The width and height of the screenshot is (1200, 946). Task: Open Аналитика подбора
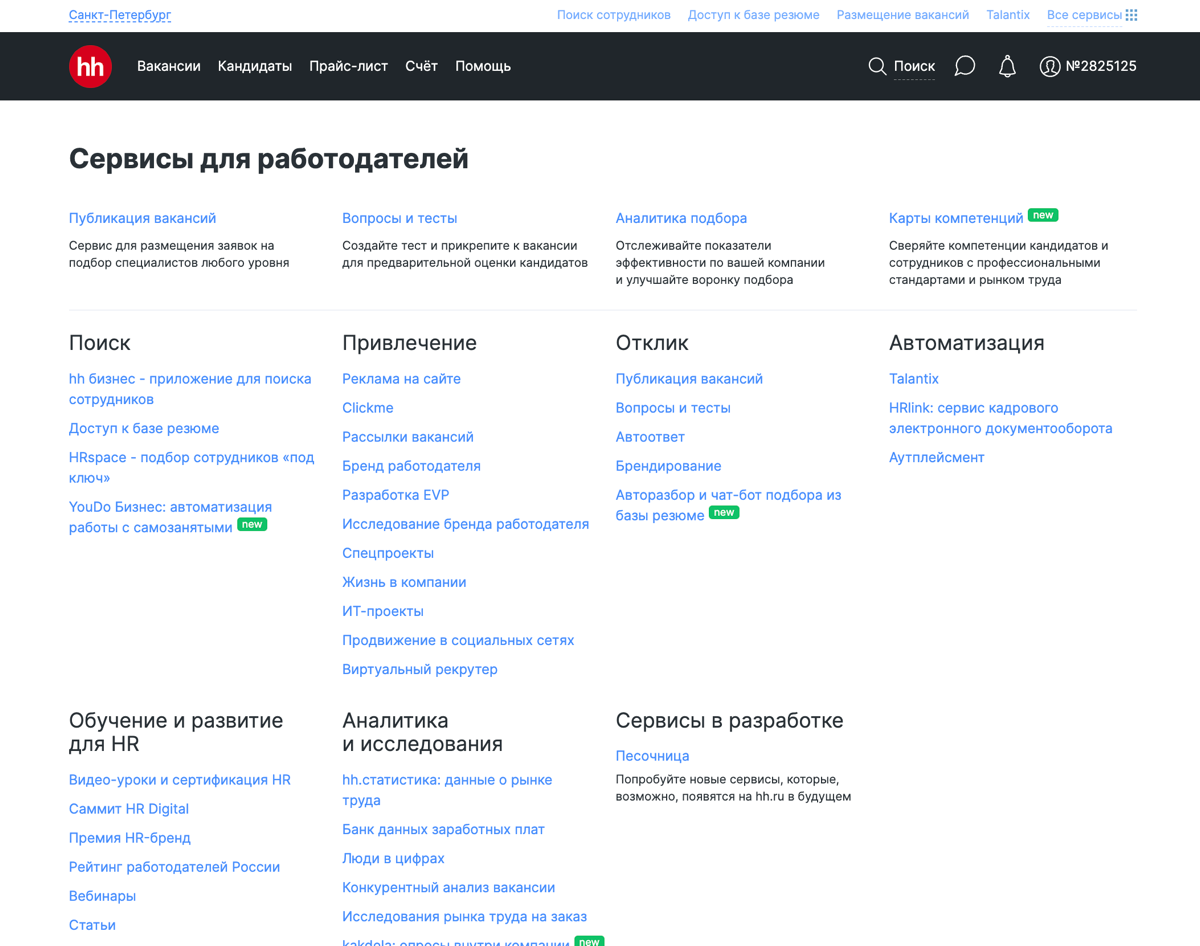click(x=681, y=218)
